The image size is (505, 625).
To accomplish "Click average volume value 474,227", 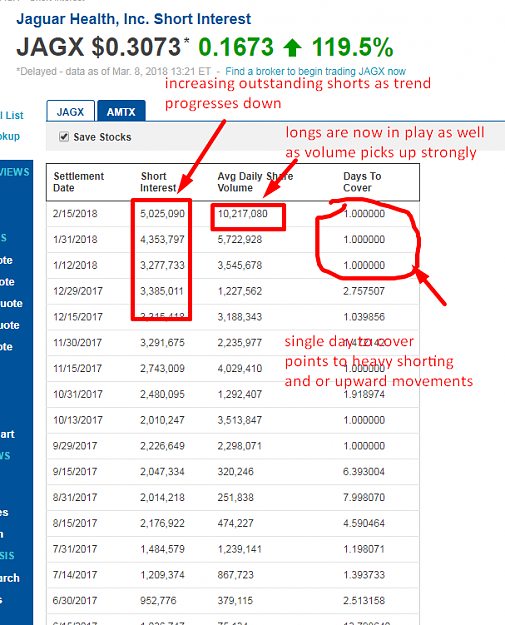I will click(235, 523).
